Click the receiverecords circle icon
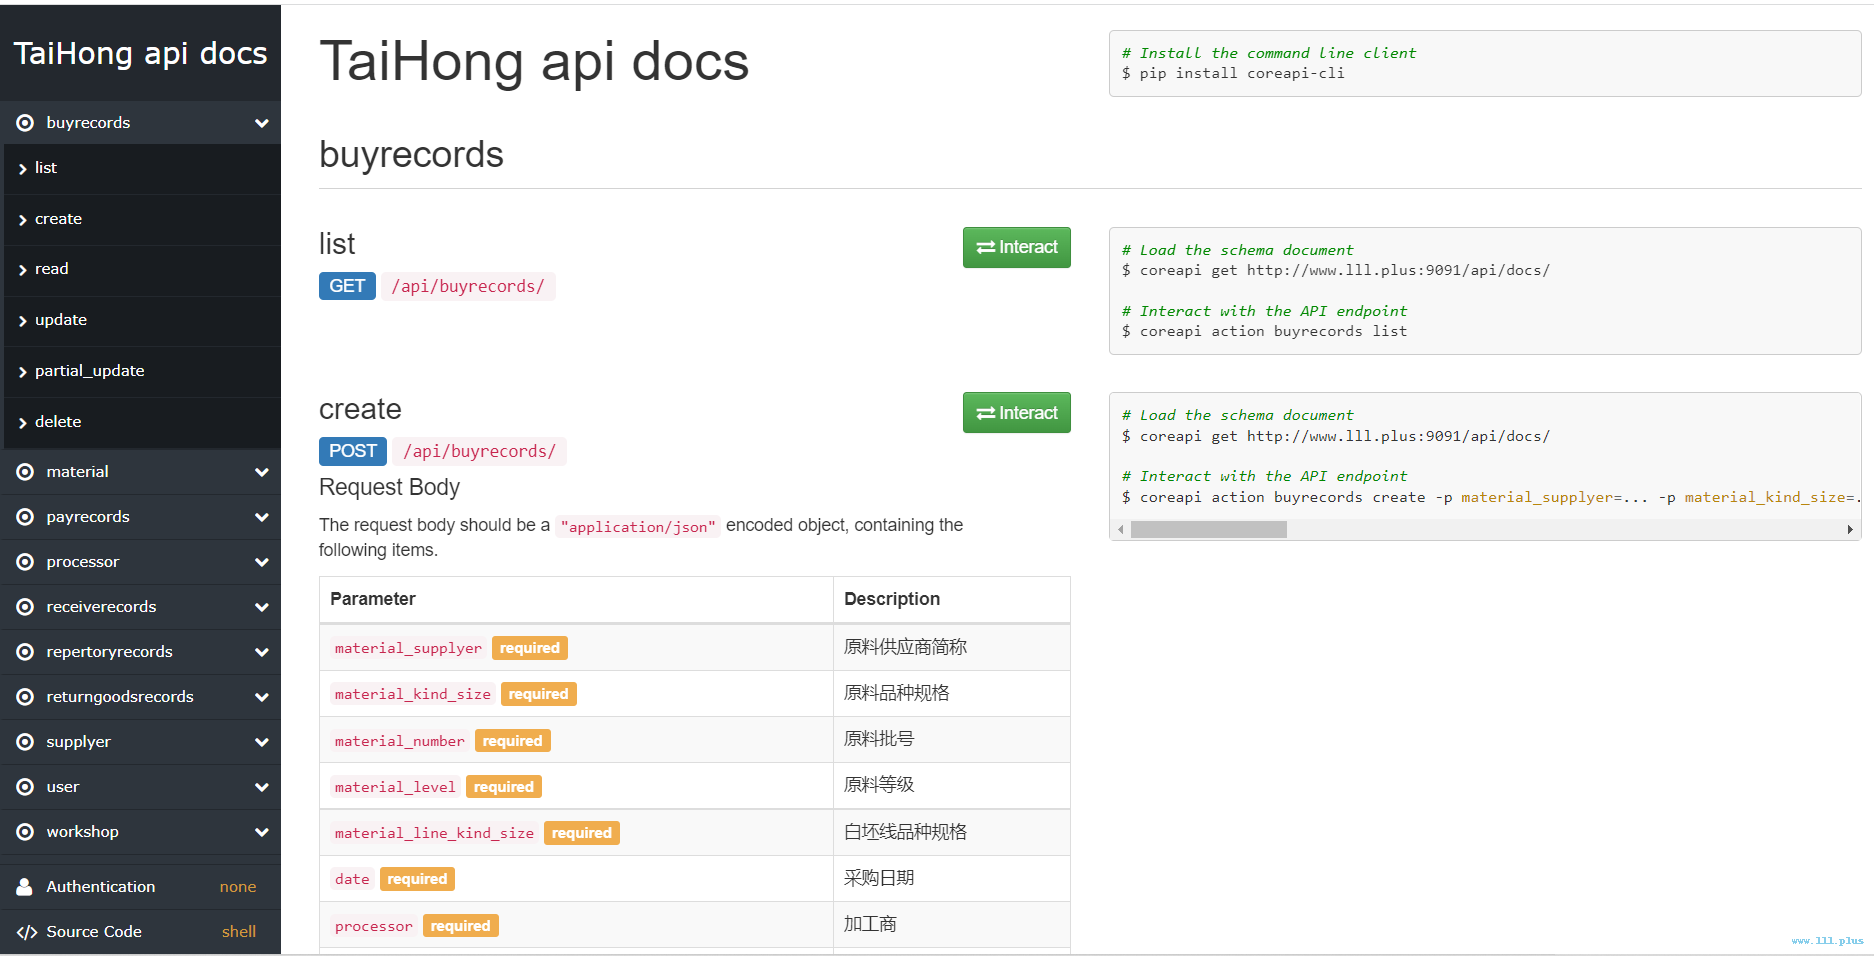 [25, 607]
